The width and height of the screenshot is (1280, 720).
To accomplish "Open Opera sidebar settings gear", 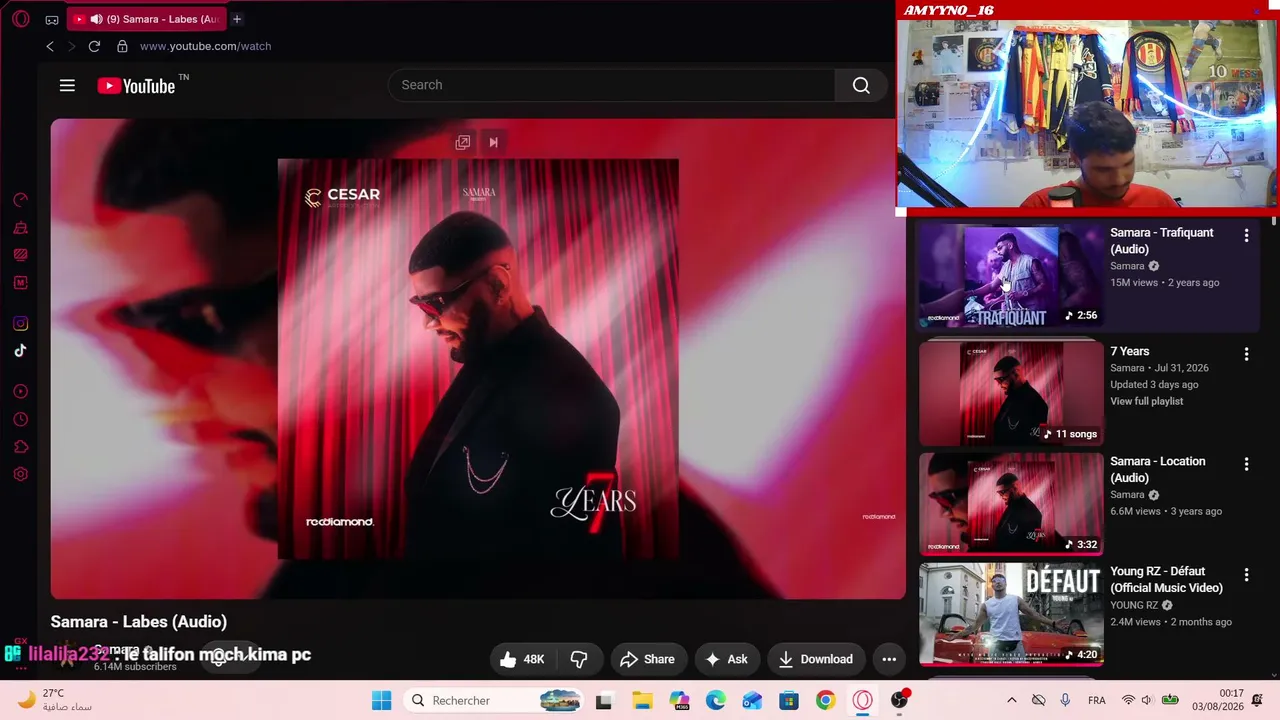I will pyautogui.click(x=20, y=474).
